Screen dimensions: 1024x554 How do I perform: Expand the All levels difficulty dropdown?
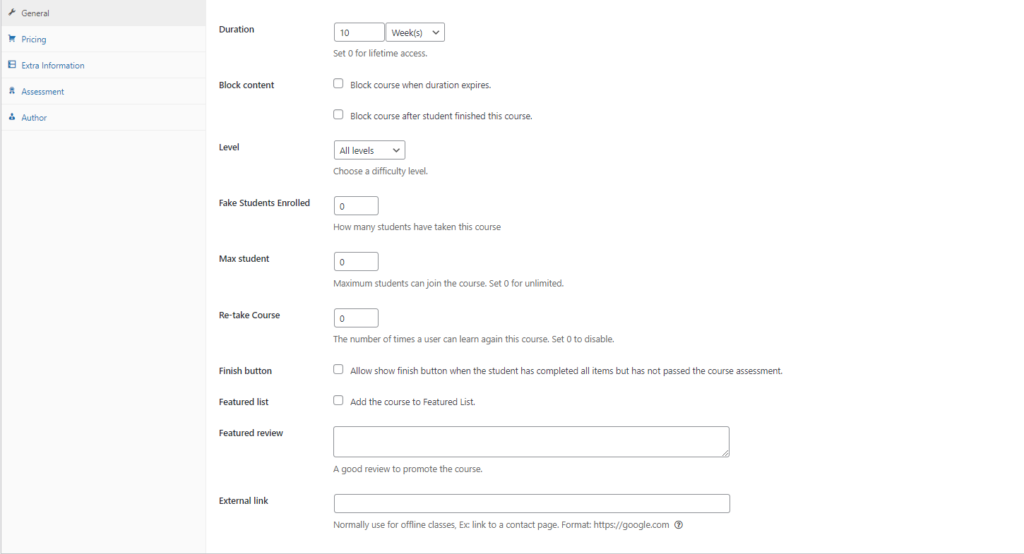(x=369, y=150)
